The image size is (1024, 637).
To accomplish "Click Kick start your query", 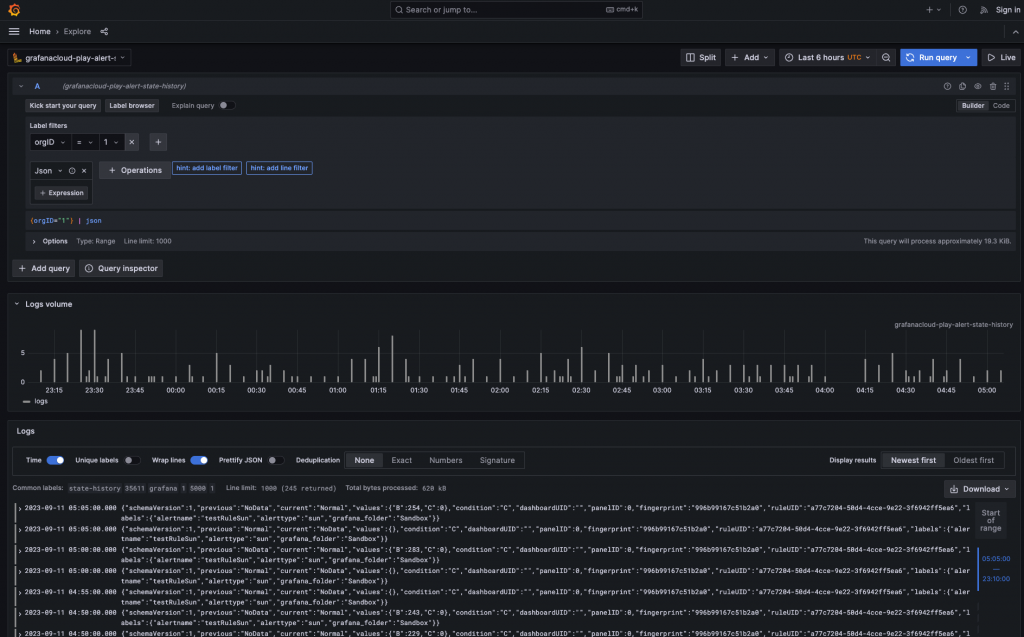I will (x=63, y=105).
